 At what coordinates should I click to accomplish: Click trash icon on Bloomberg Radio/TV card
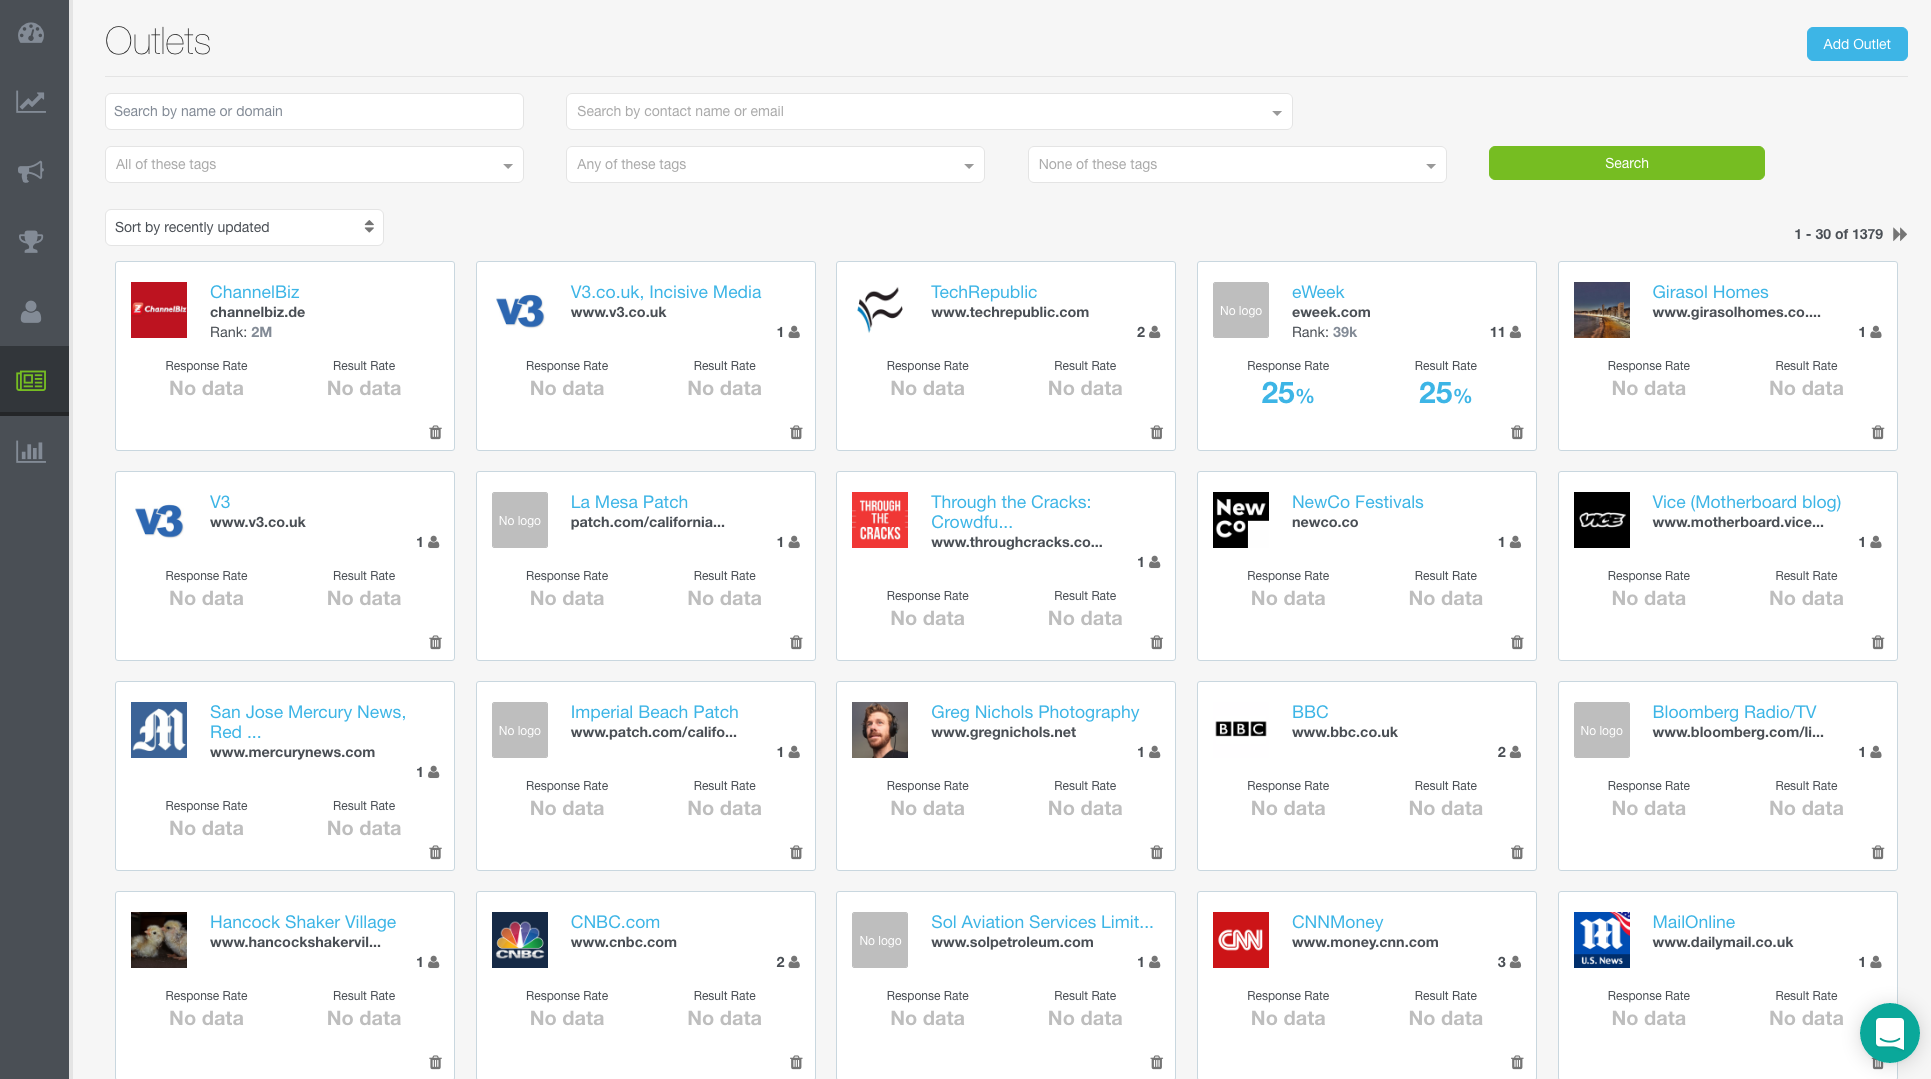tap(1878, 852)
